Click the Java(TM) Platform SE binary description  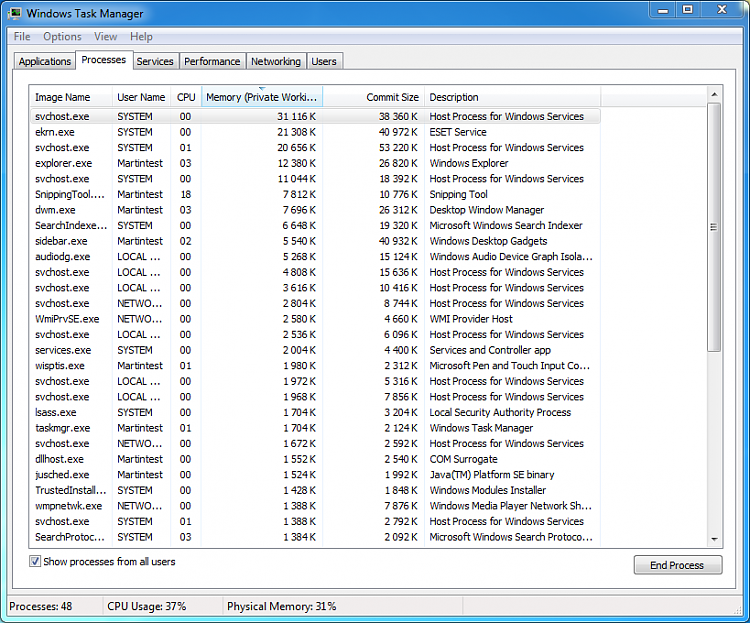[x=492, y=475]
